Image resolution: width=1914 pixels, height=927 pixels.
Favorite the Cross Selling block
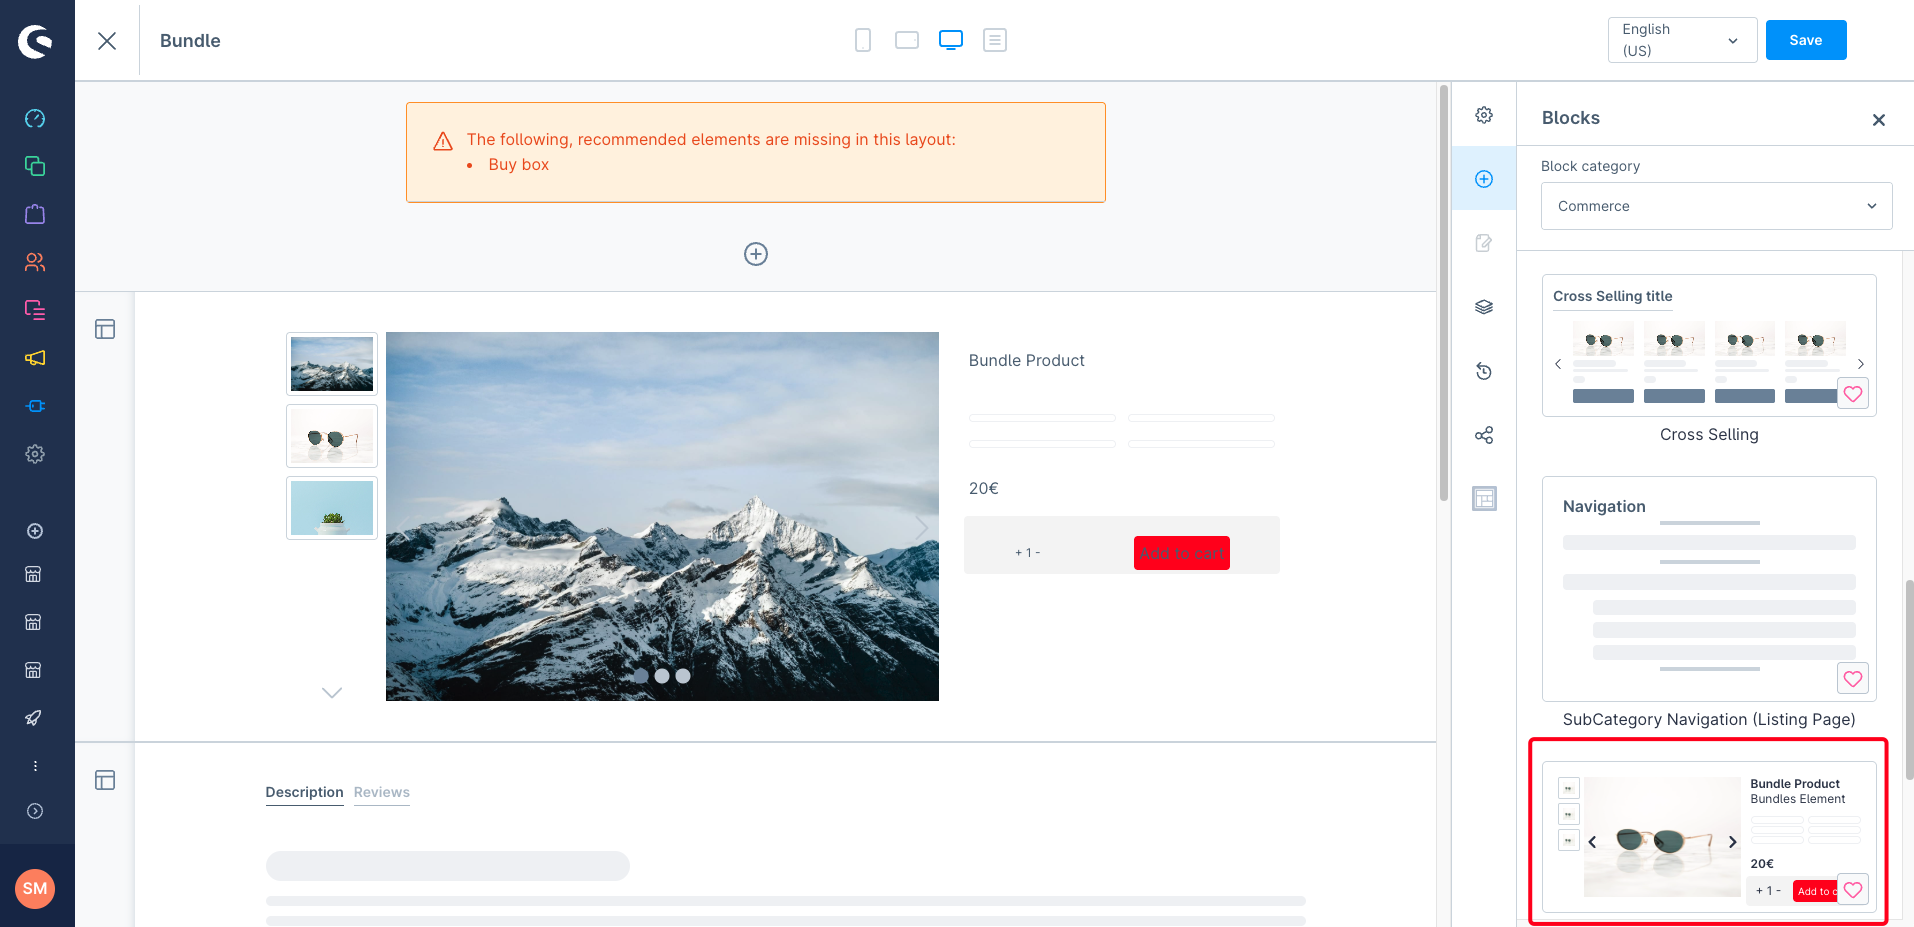pyautogui.click(x=1853, y=394)
